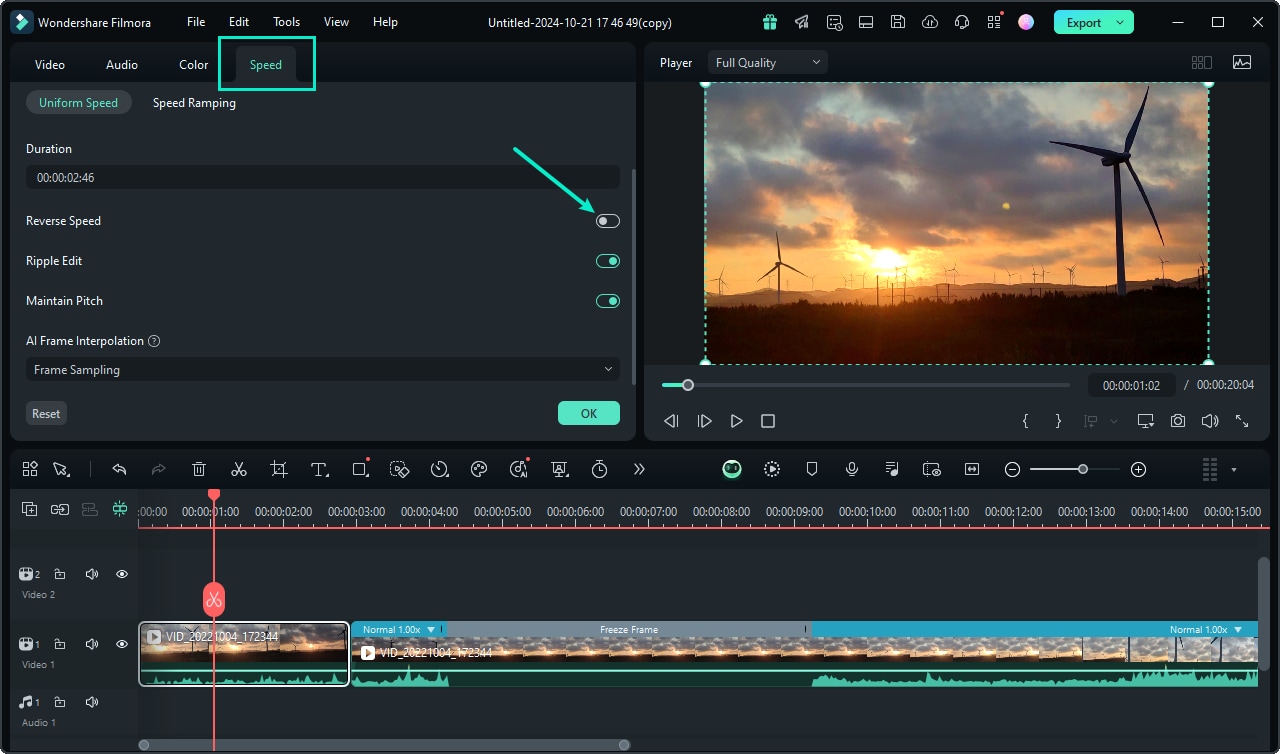Click the trash delete icon

coord(199,469)
